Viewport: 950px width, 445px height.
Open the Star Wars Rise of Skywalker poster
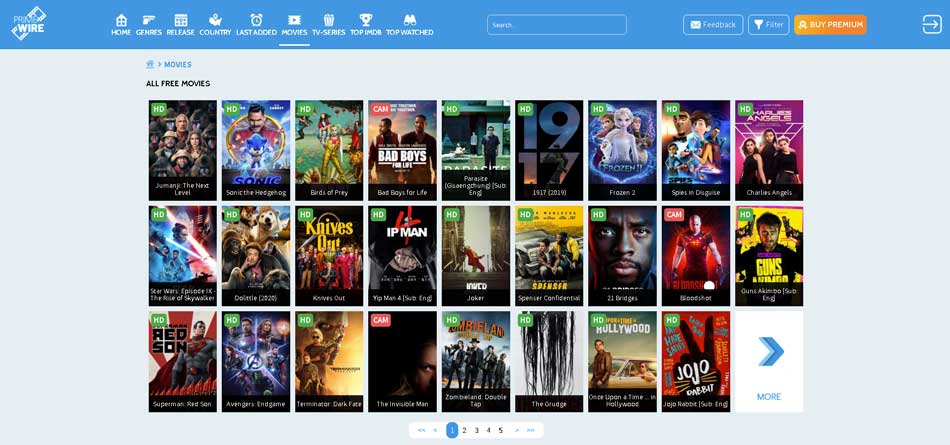[x=182, y=256]
